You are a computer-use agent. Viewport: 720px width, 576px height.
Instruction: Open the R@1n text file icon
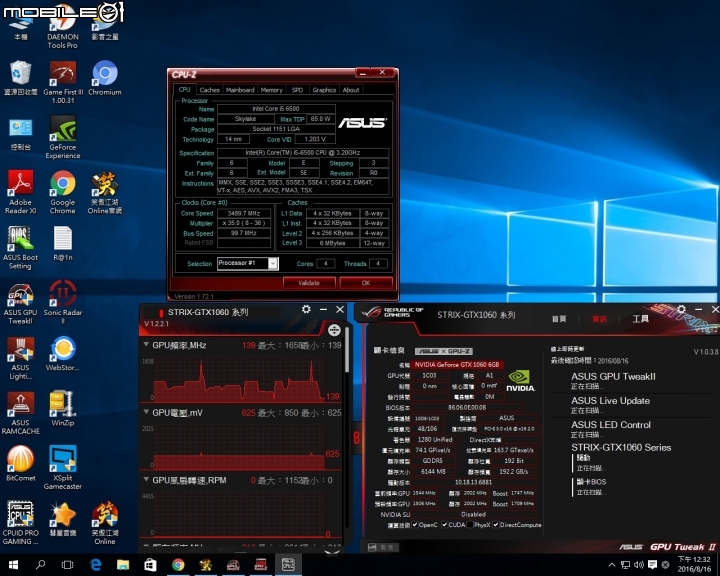62,243
